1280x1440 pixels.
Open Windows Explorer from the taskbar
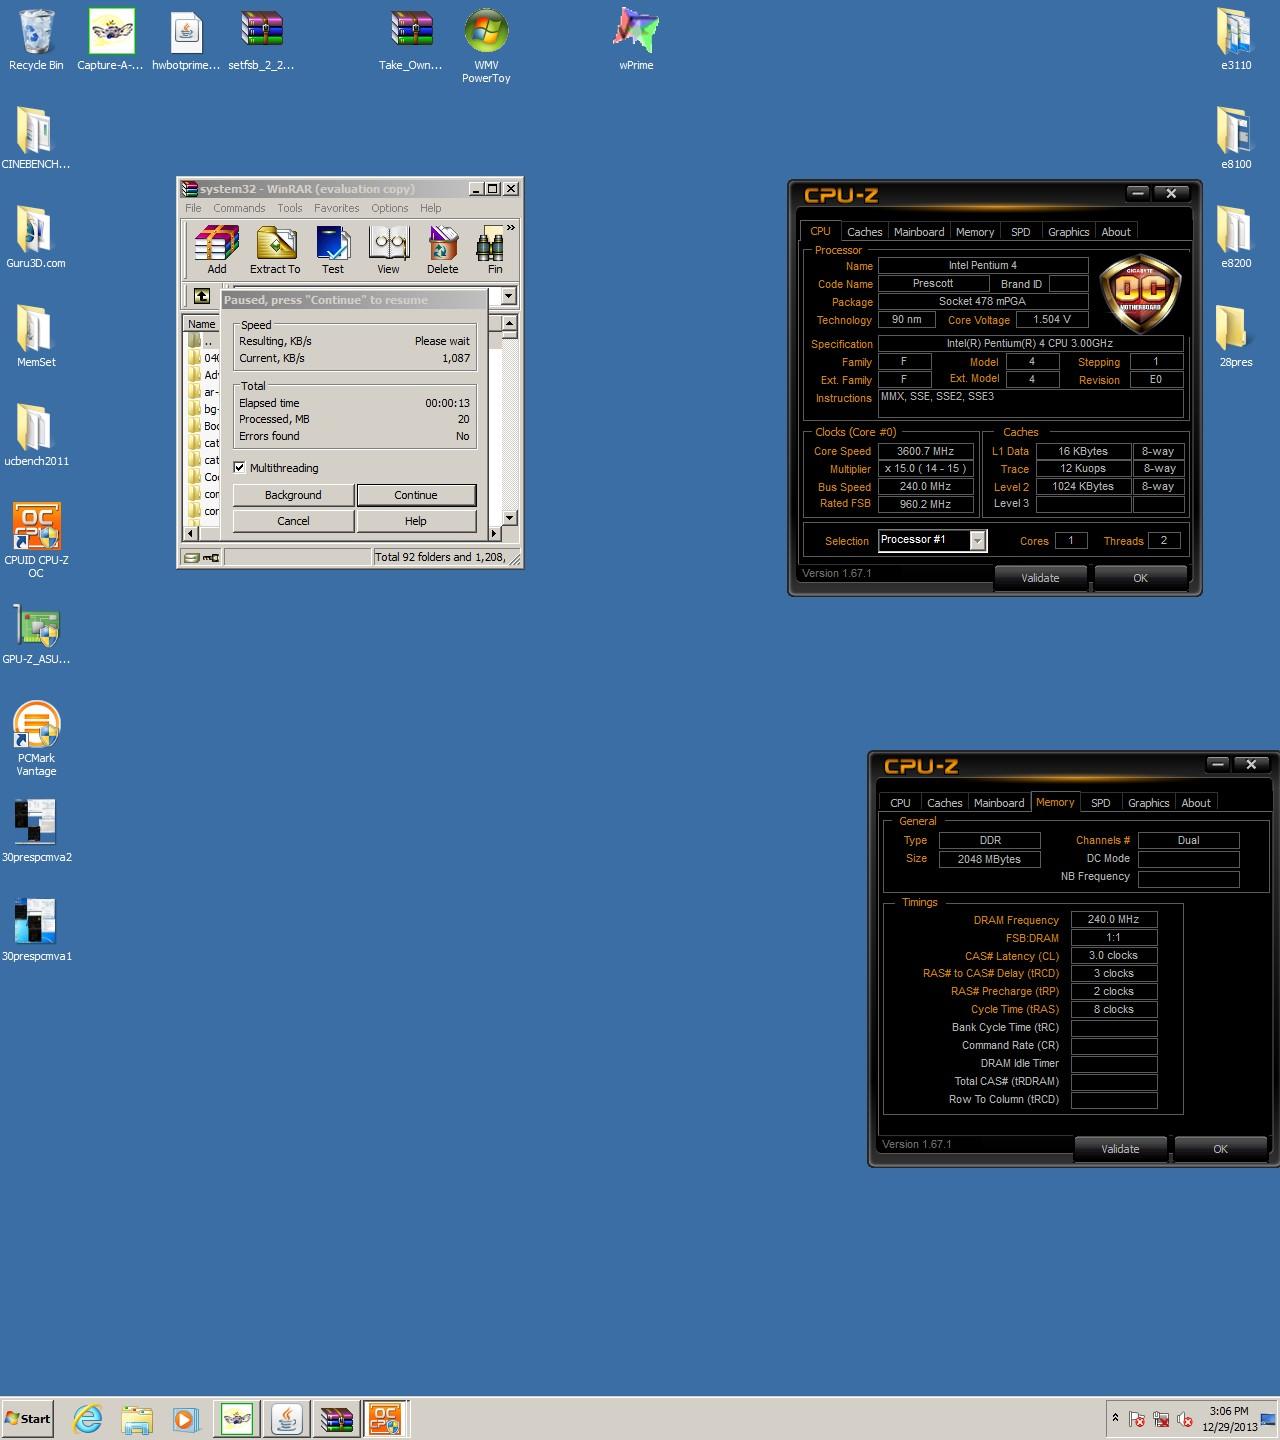coord(137,1418)
